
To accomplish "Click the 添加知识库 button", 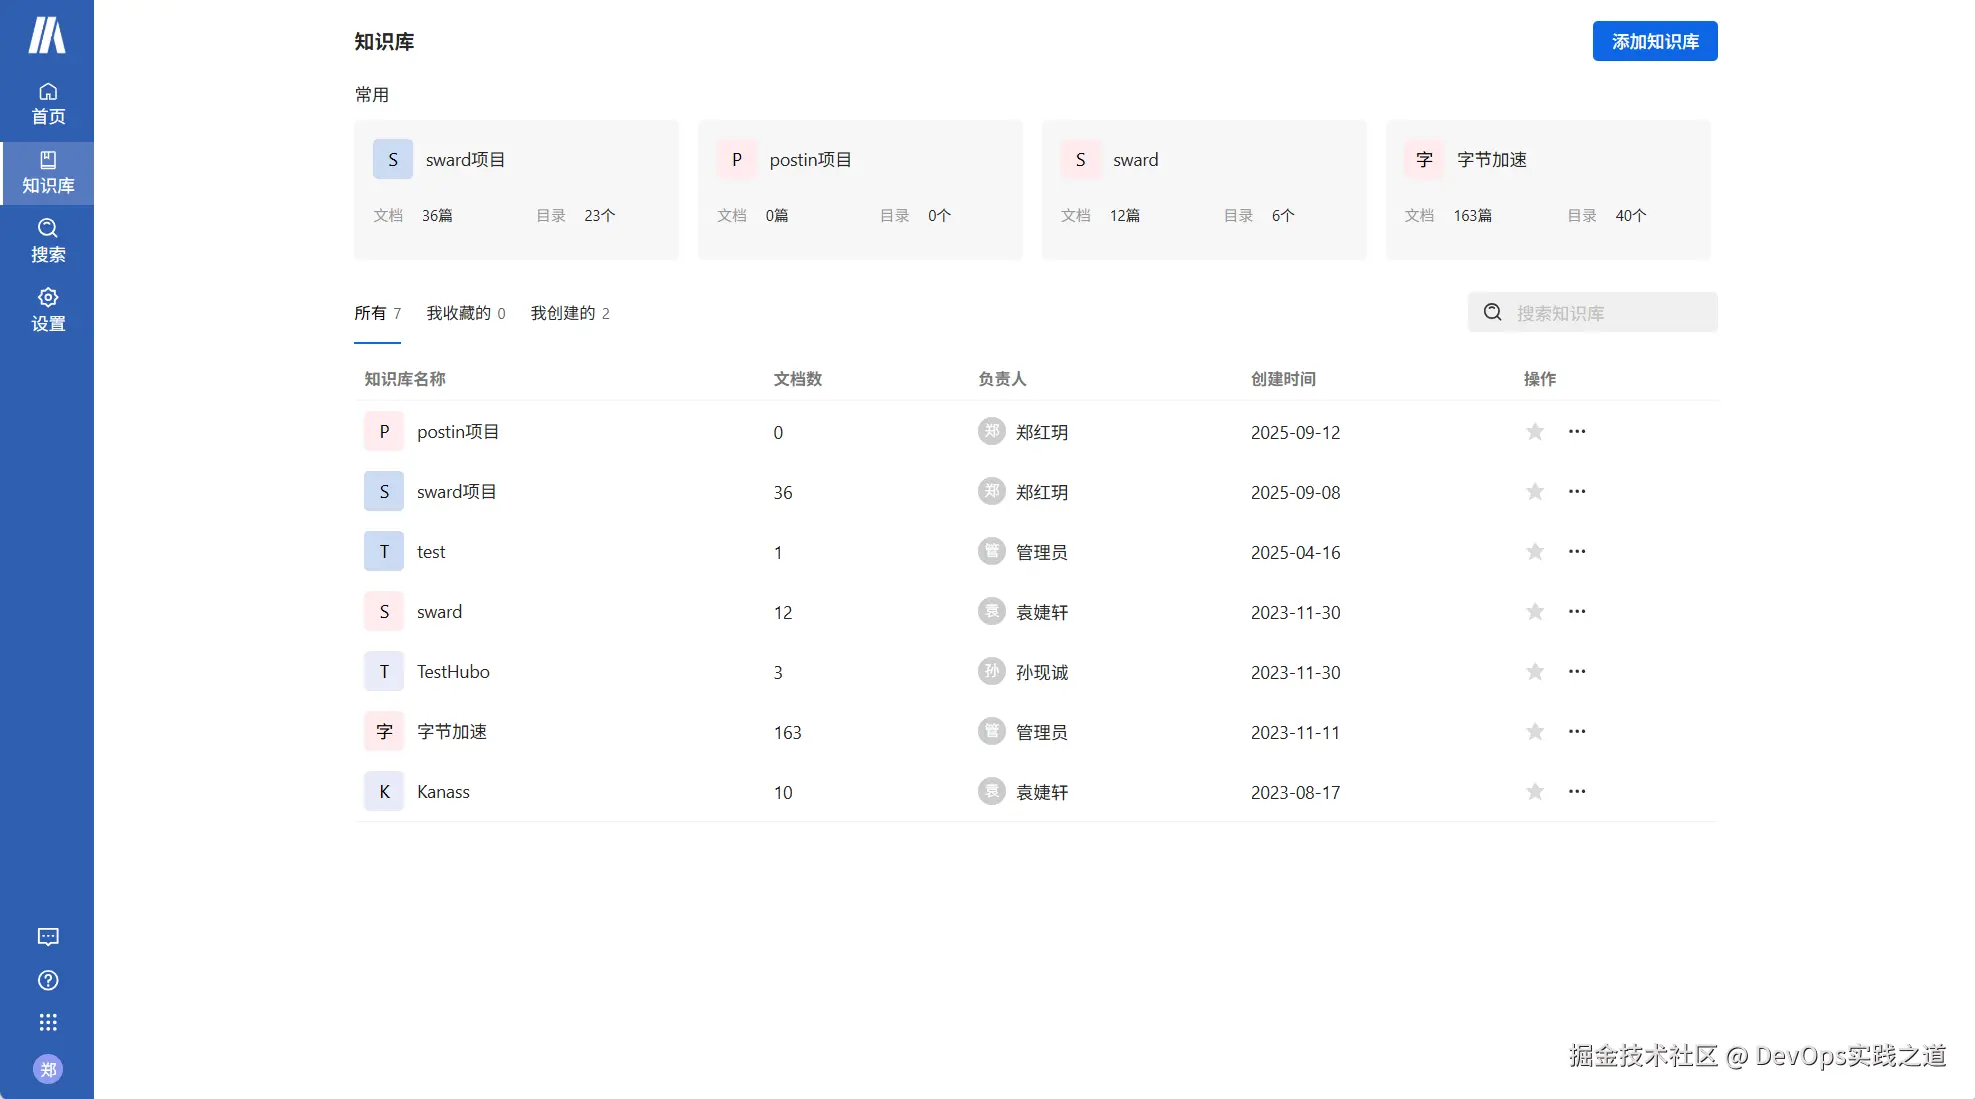I will click(1654, 41).
